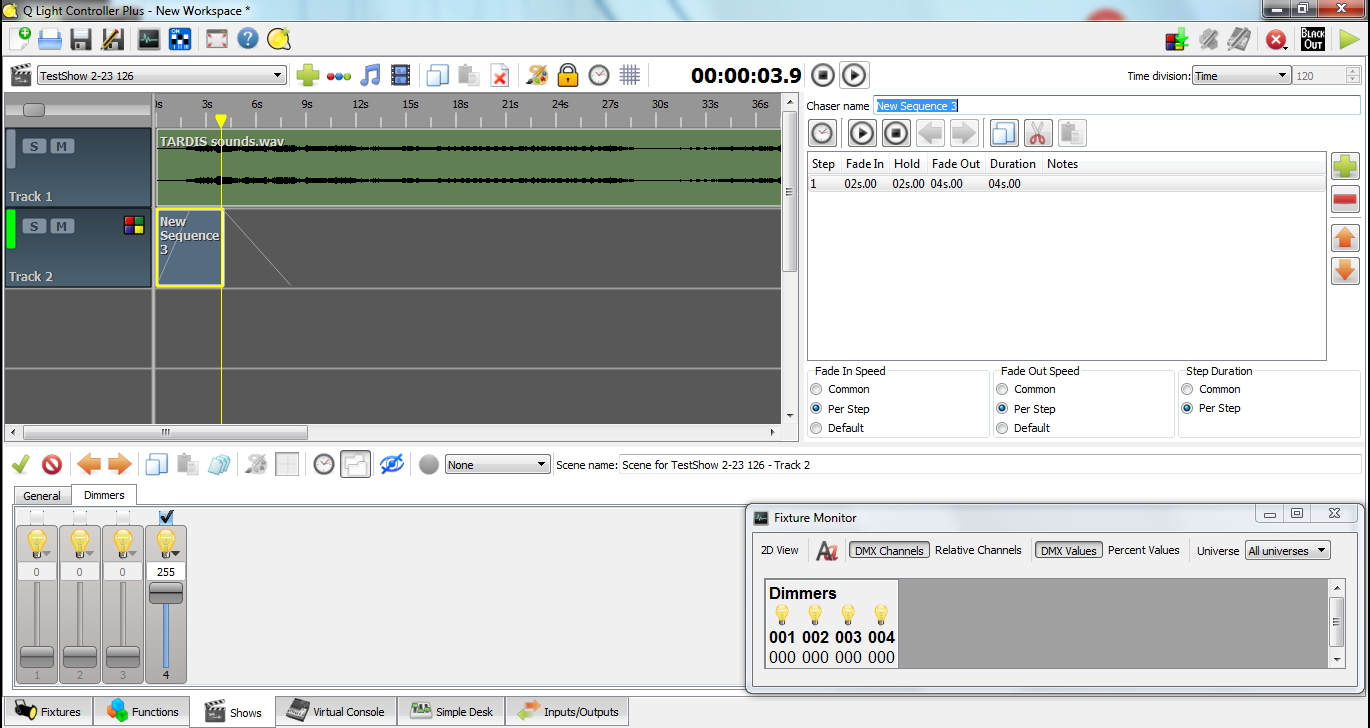Open the None channel group dropdown
The width and height of the screenshot is (1370, 728).
pos(498,465)
